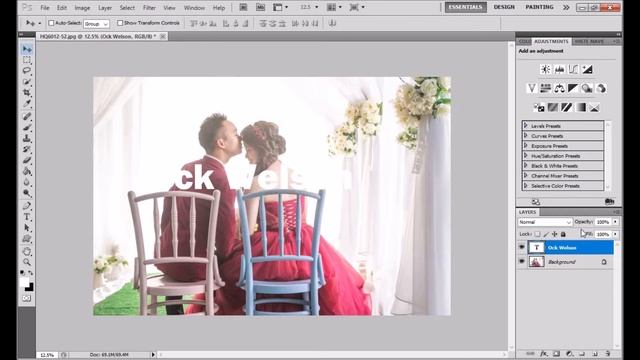Select the Crop tool
This screenshot has height=360, width=640.
tap(27, 93)
